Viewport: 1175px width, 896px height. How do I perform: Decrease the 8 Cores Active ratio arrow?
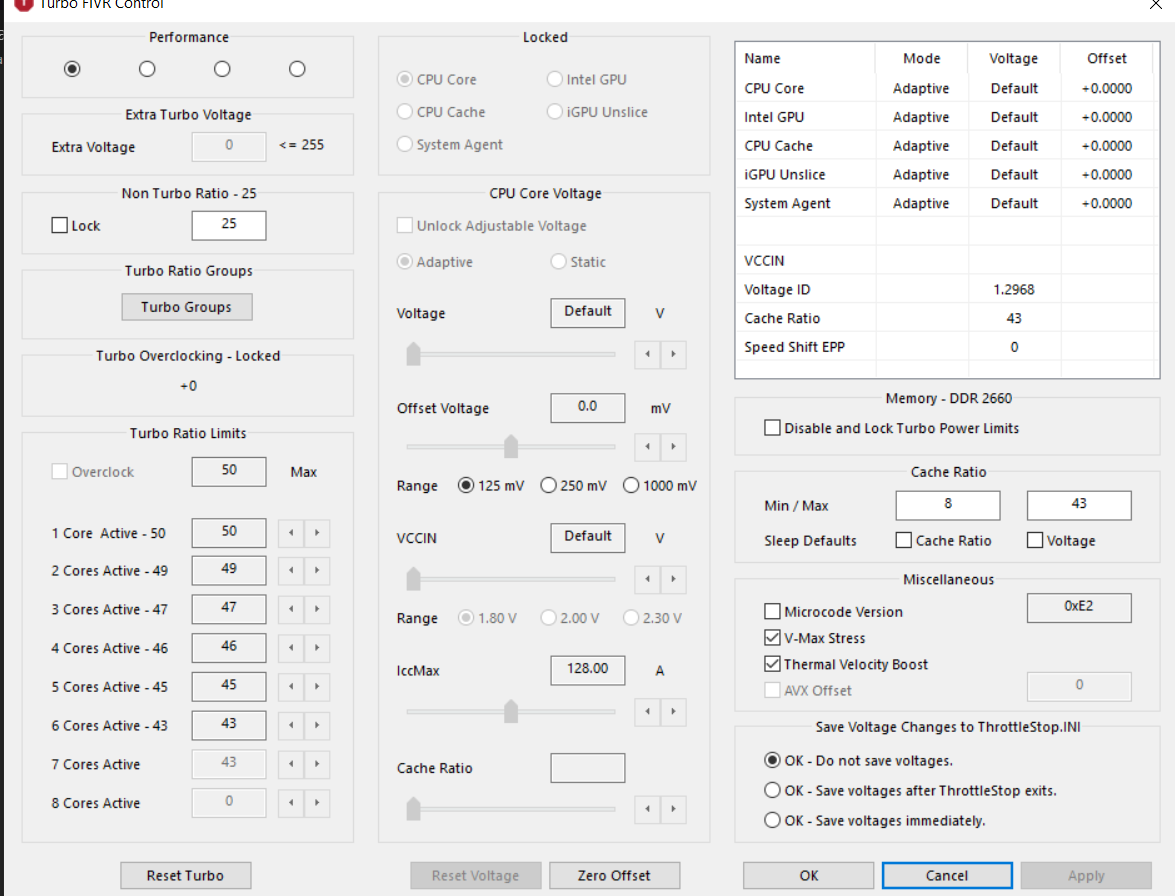[291, 802]
